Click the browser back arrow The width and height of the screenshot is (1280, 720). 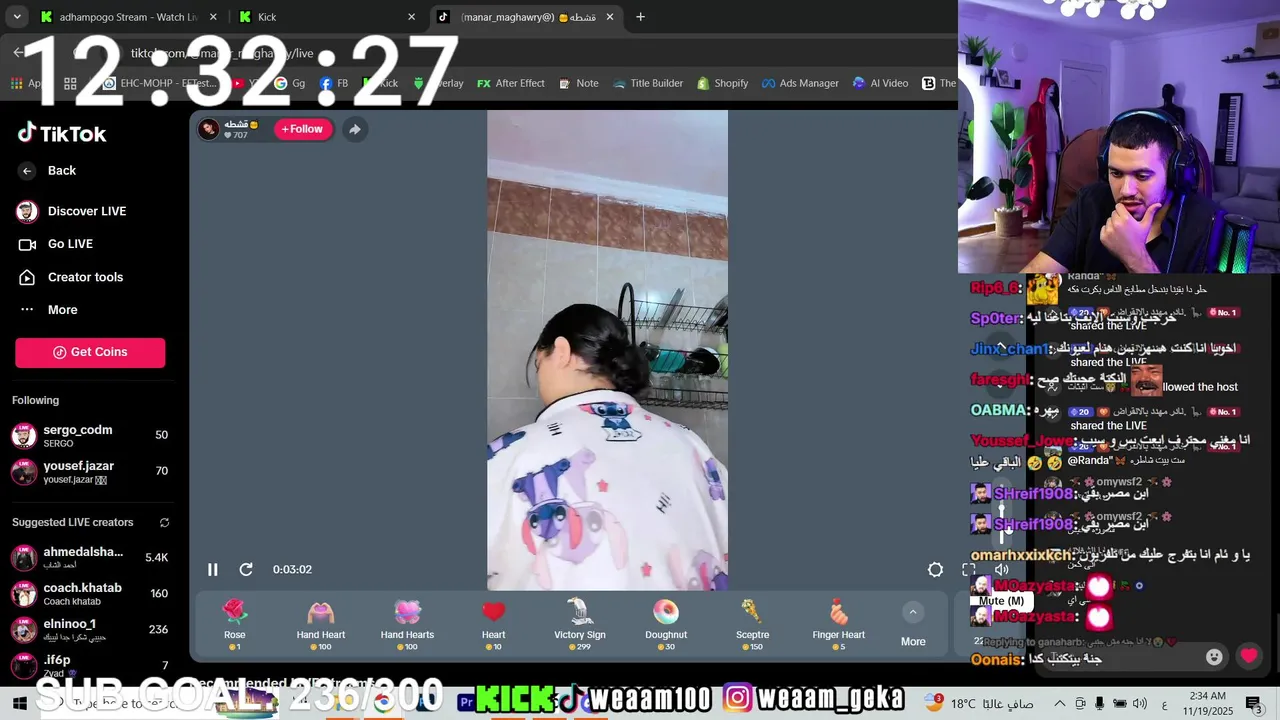[x=18, y=52]
